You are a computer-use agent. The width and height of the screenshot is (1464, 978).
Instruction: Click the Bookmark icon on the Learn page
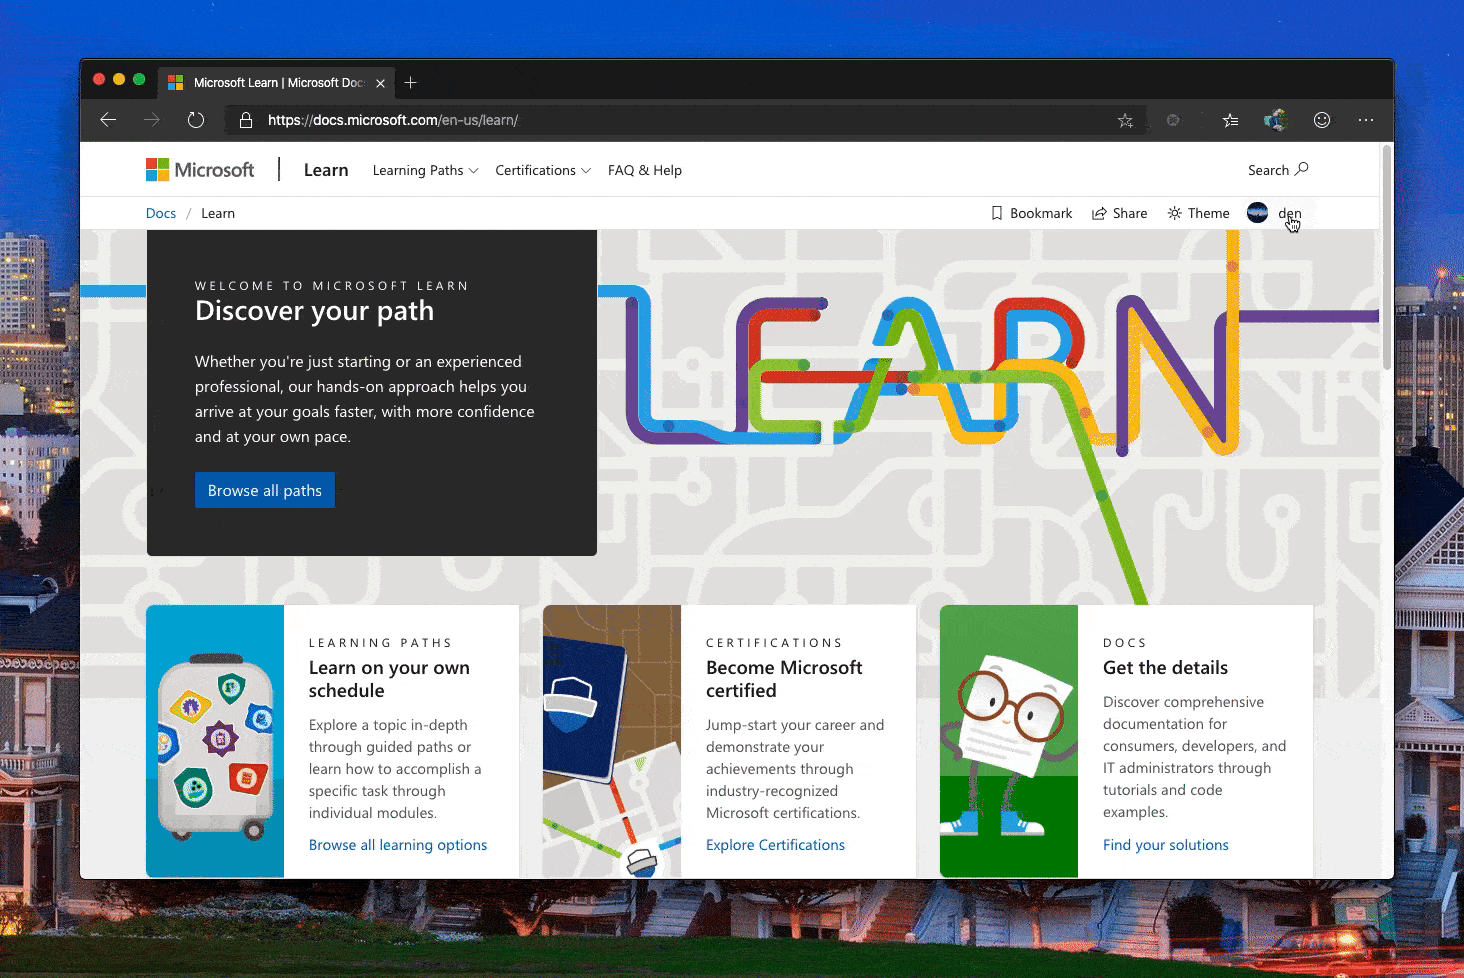coord(1032,212)
